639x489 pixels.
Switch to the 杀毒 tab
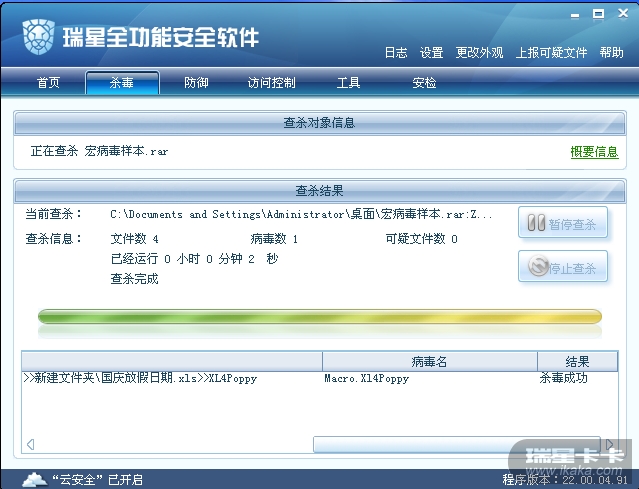(122, 83)
